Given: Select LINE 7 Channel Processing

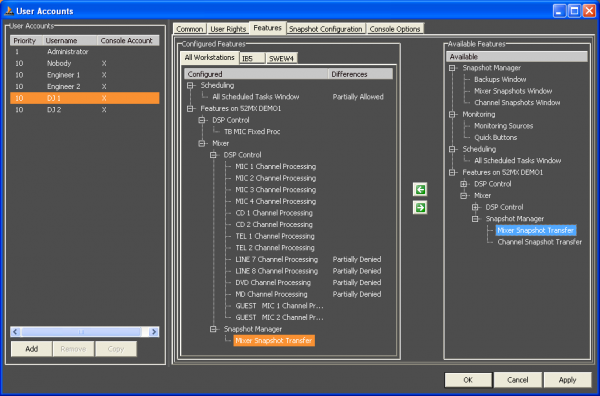Looking at the screenshot, I should [276, 259].
